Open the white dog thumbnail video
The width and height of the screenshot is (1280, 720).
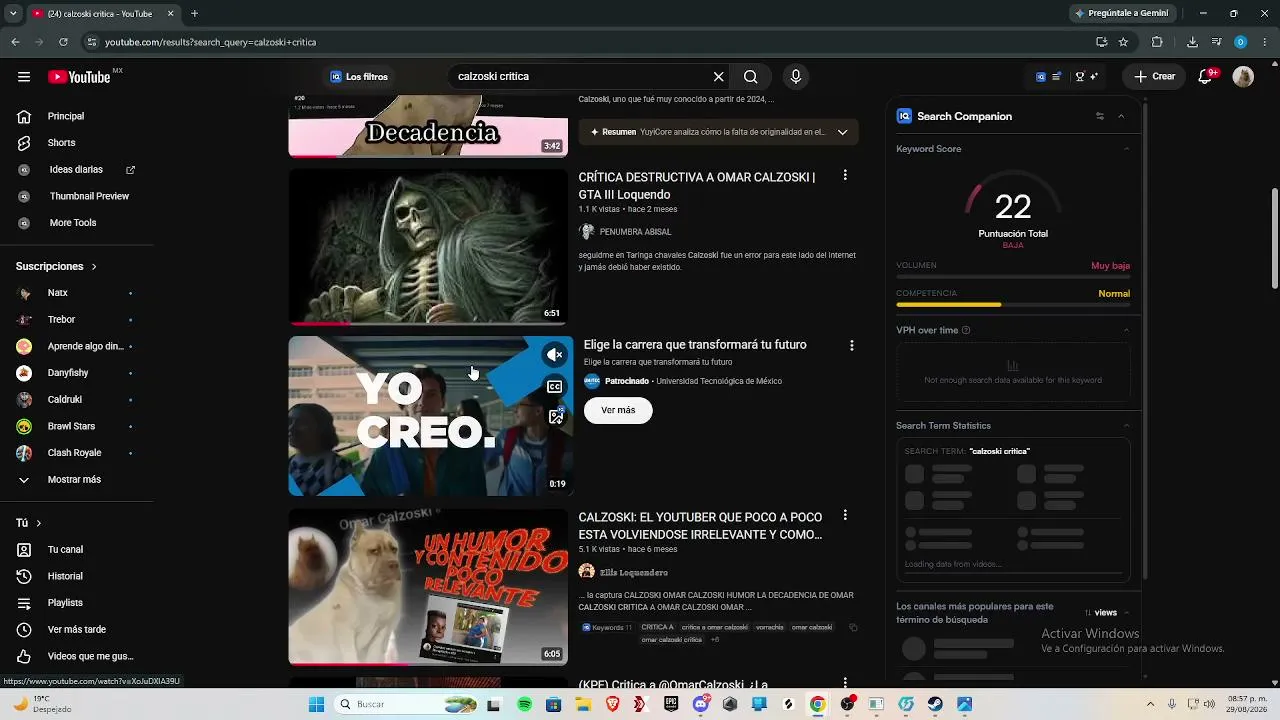pos(428,587)
